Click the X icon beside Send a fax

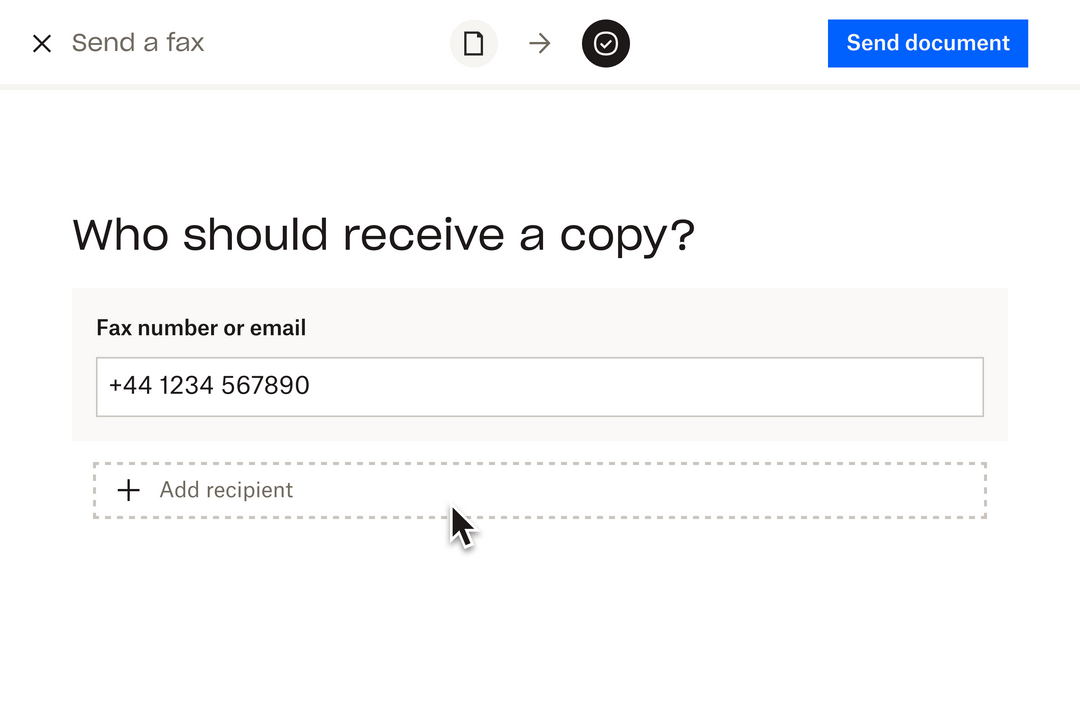point(41,43)
